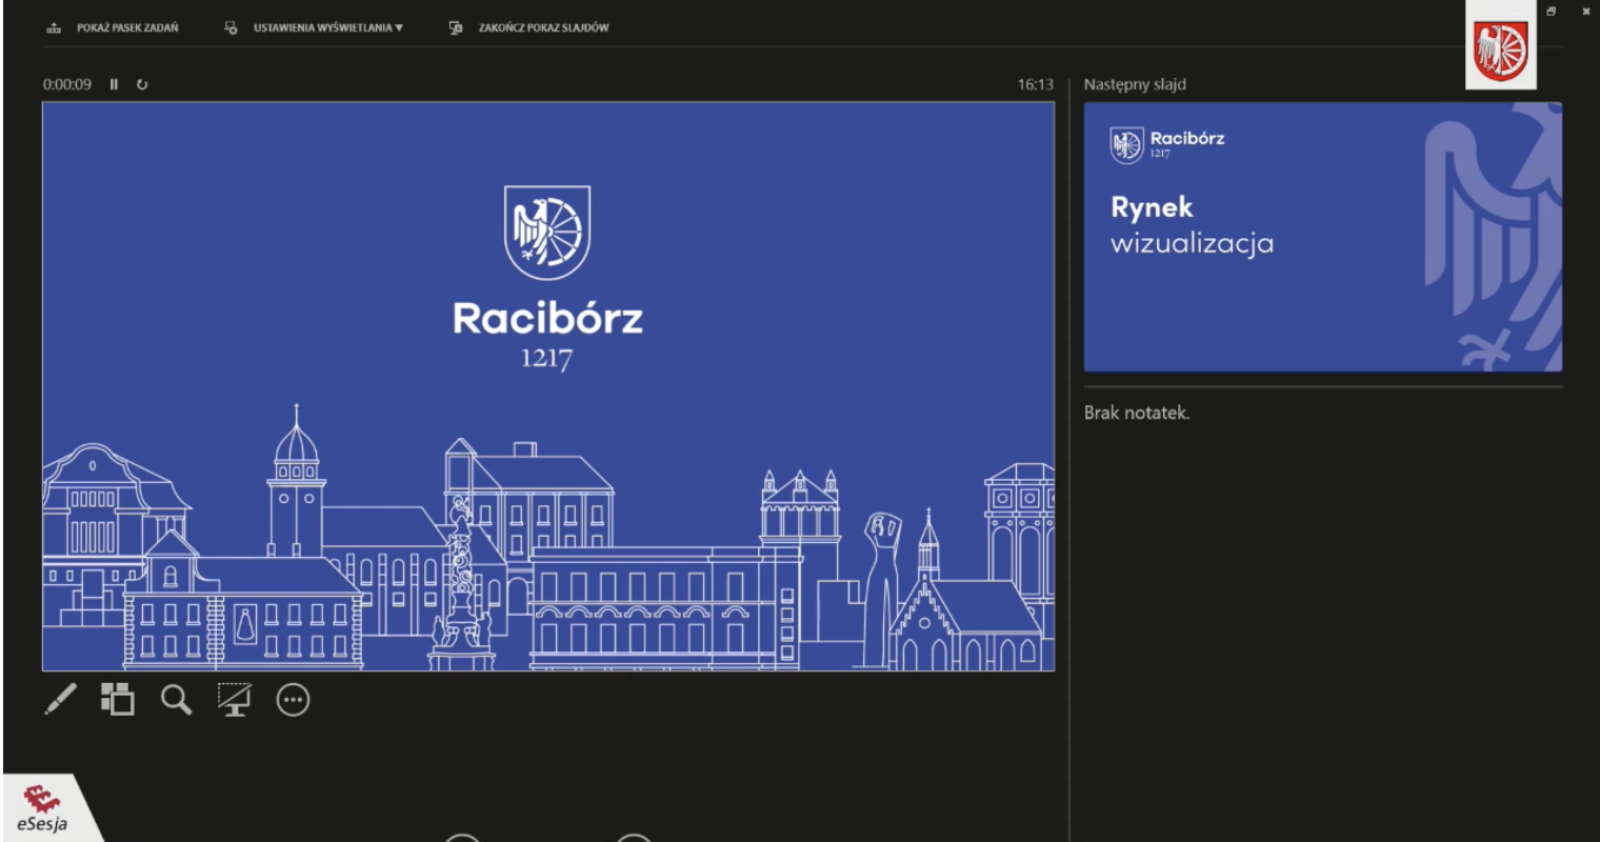The image size is (1600, 842).
Task: Restart the presentation timer
Action: [x=142, y=85]
